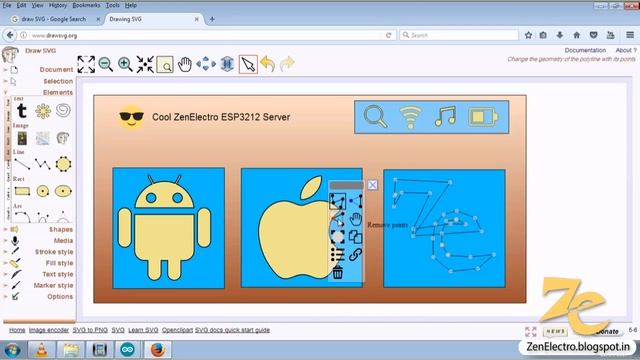Select remove point icon in popup
The height and width of the screenshot is (360, 640).
click(338, 219)
